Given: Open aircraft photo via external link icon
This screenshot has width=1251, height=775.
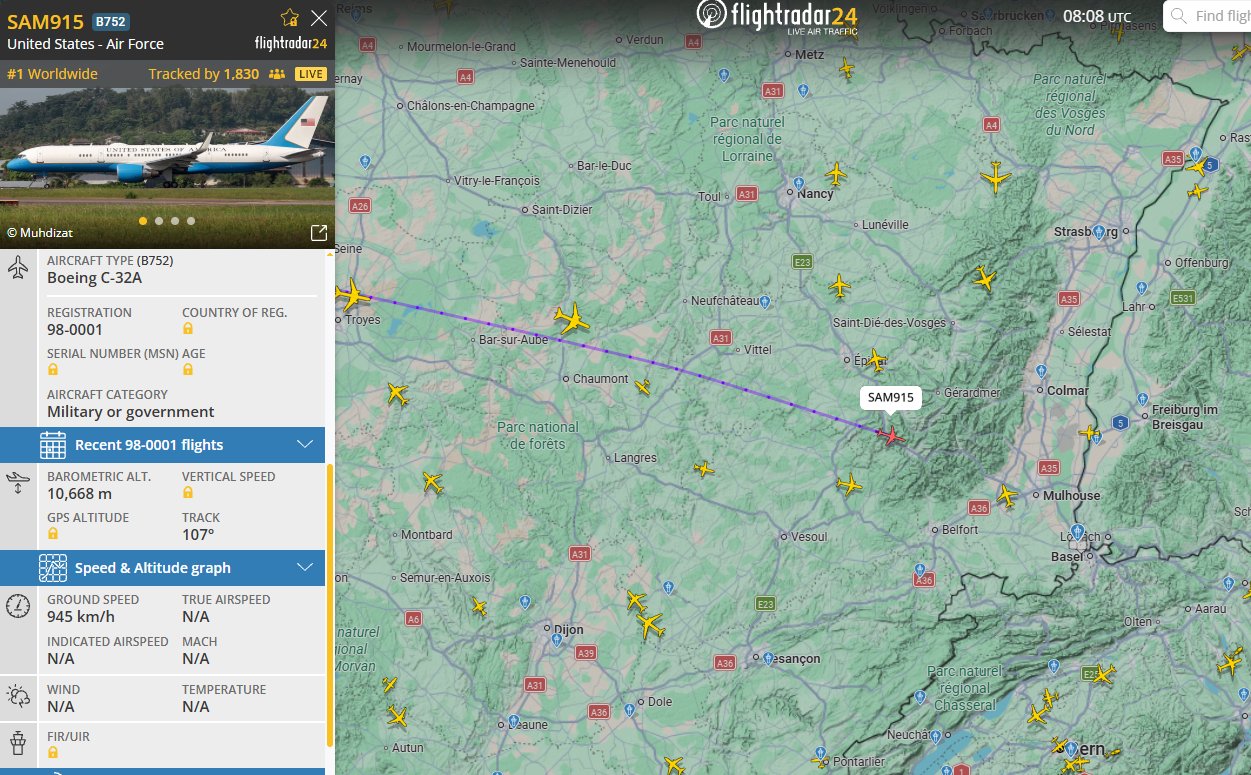Looking at the screenshot, I should click(319, 233).
